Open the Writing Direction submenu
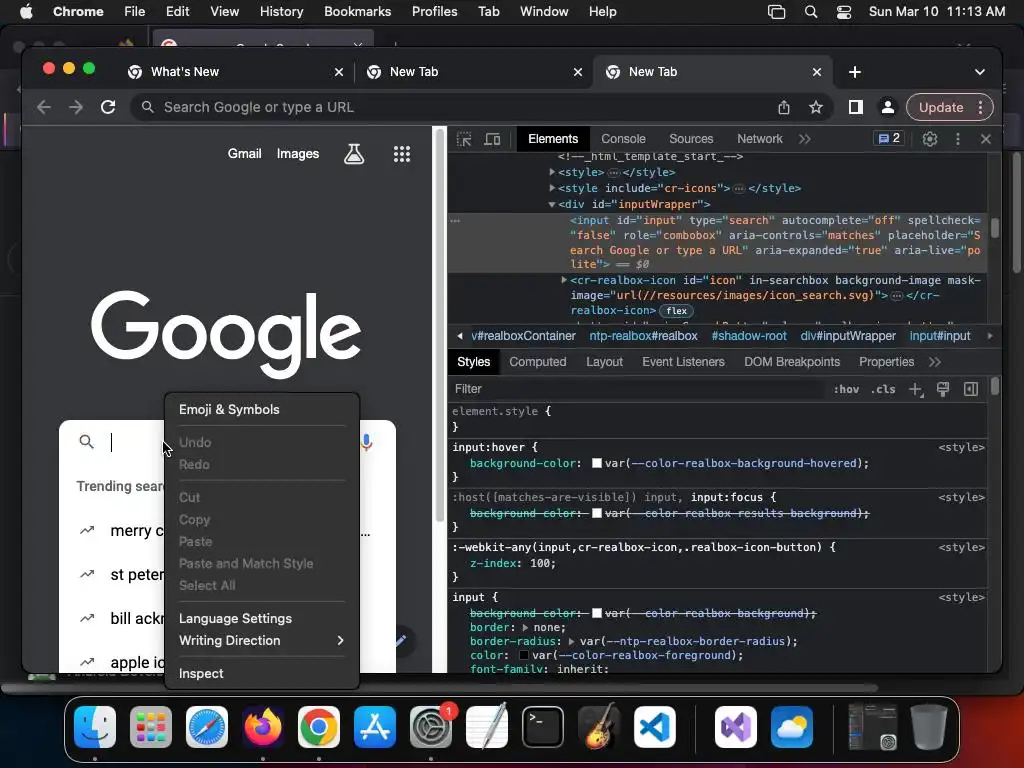Image resolution: width=1024 pixels, height=768 pixels. [x=261, y=641]
